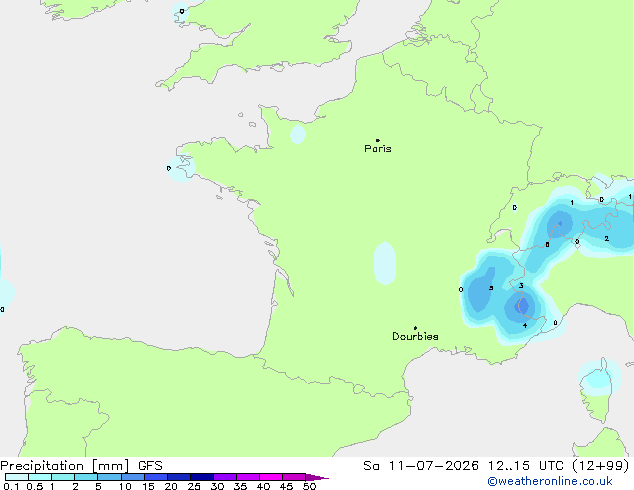Click the '5' precipitation value on map
The height and width of the screenshot is (490, 634).
click(x=491, y=288)
